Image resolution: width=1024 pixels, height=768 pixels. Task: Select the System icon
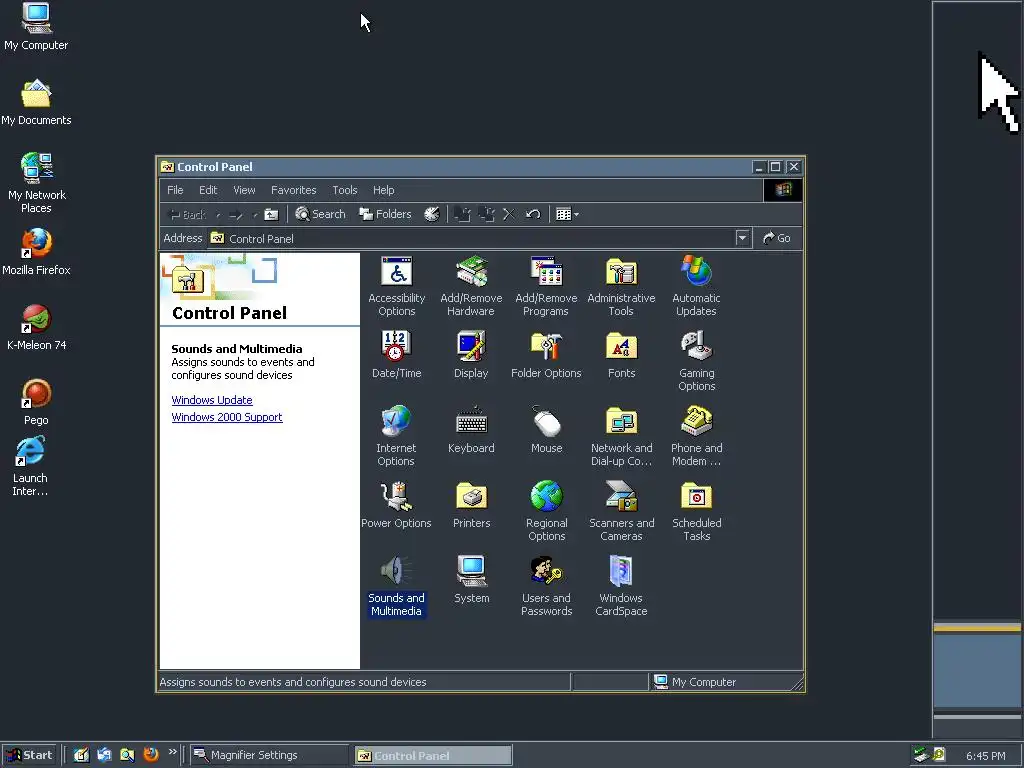[x=471, y=580]
